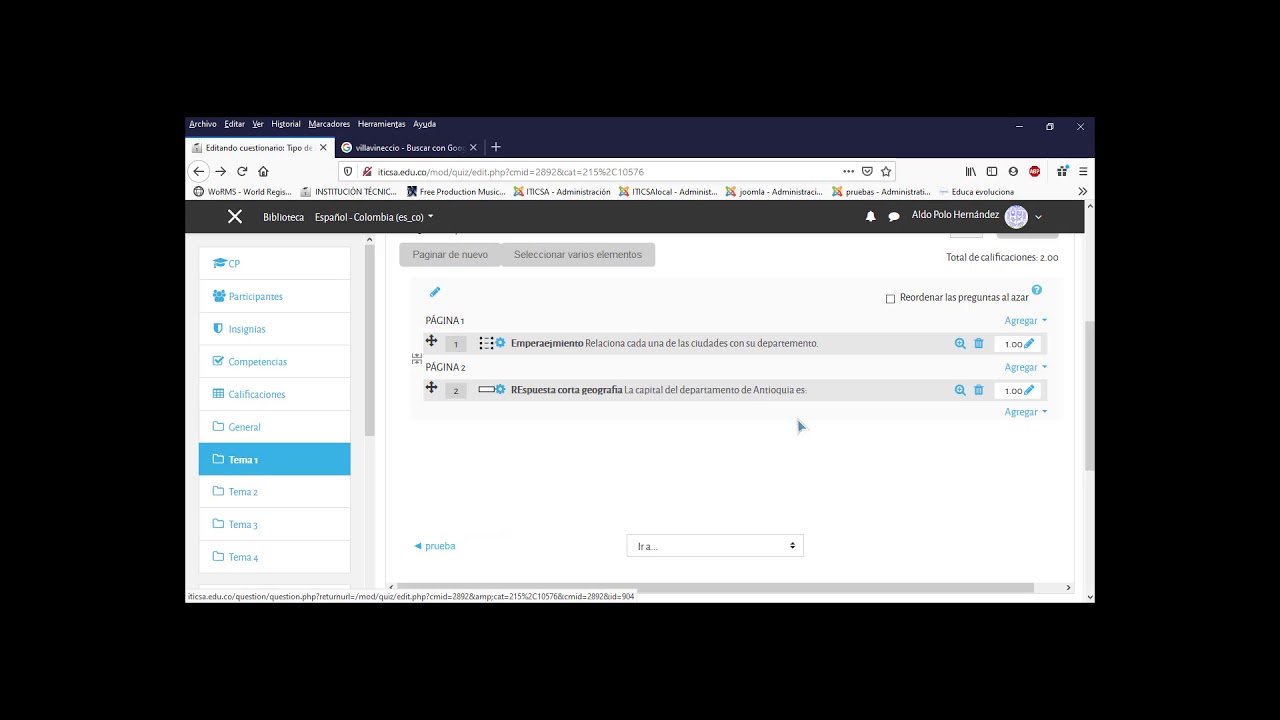
Task: Open the messages speech-bubble icon
Action: coord(894,216)
